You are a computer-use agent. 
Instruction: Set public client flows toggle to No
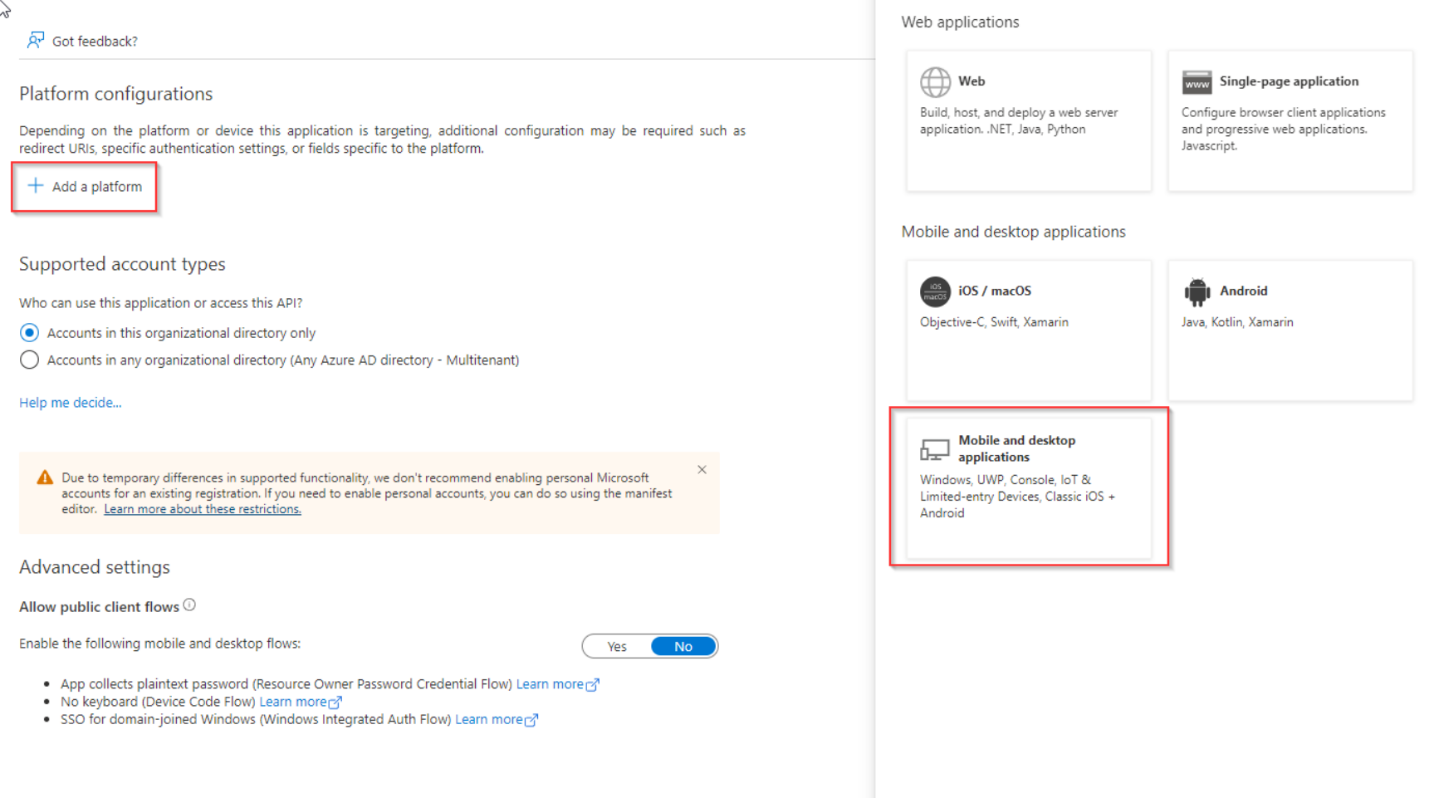pyautogui.click(x=683, y=646)
